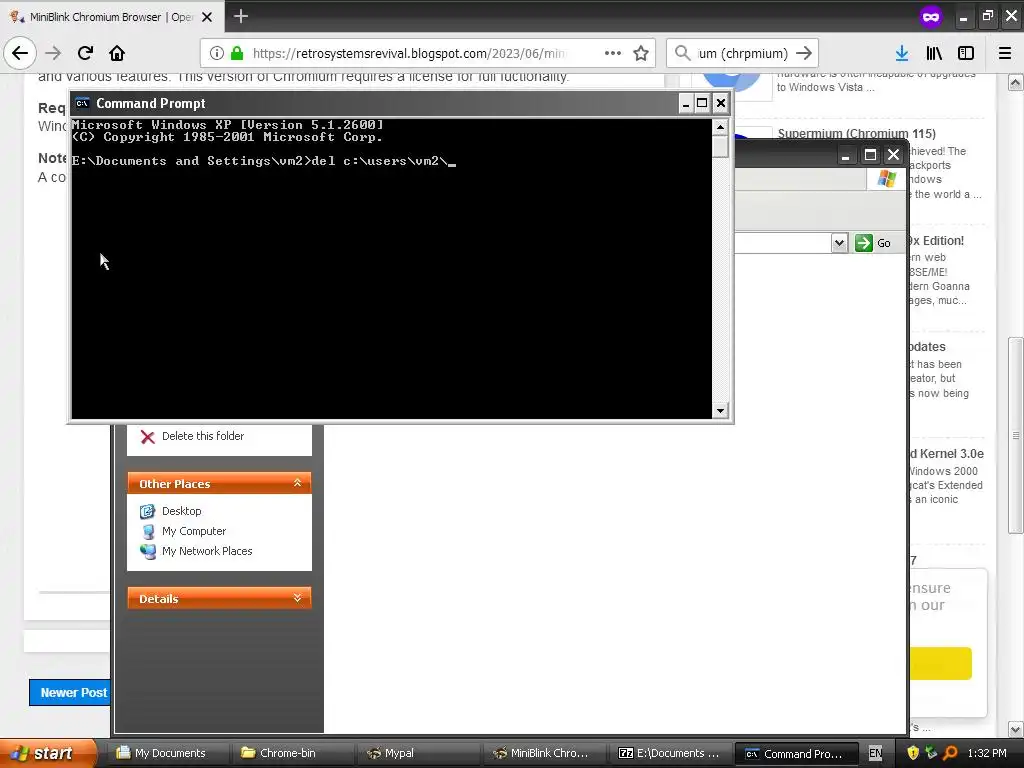Open page actions three-dots menu

pyautogui.click(x=613, y=53)
